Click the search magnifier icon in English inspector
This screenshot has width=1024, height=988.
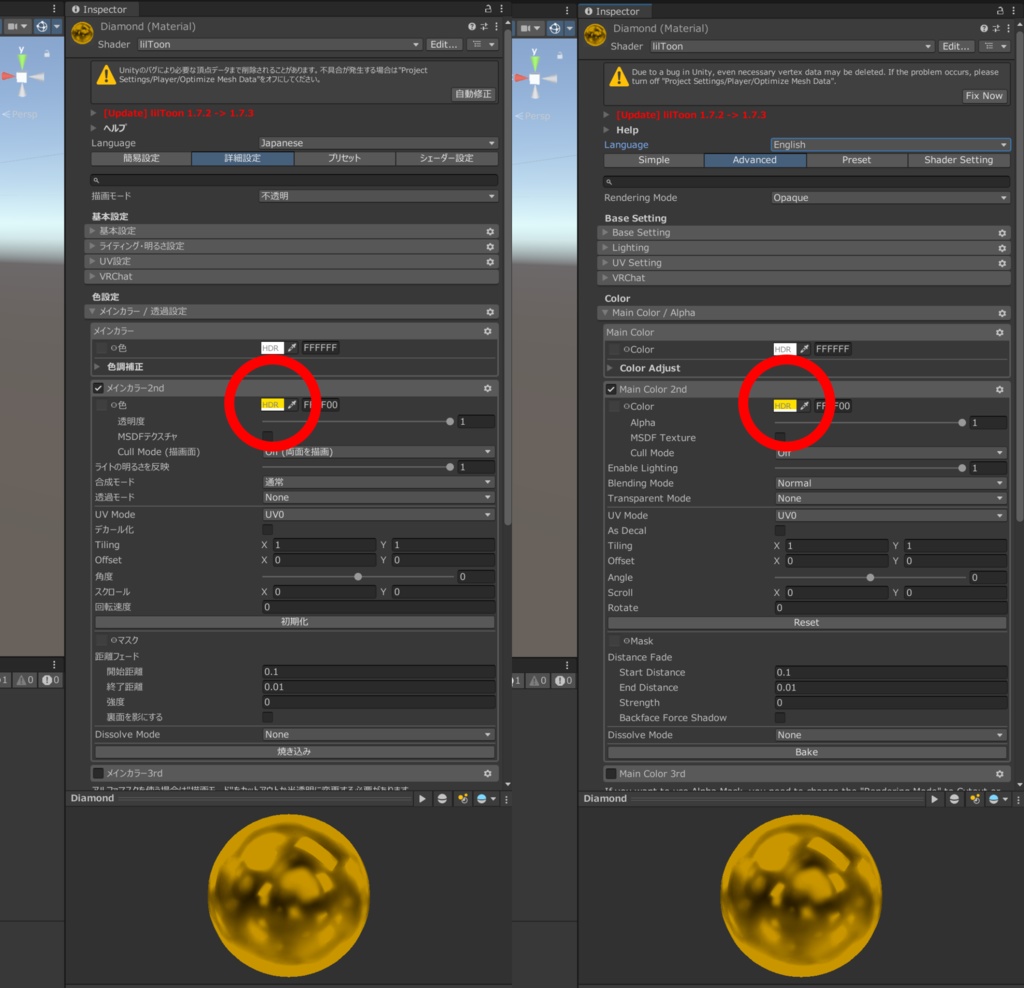click(609, 182)
